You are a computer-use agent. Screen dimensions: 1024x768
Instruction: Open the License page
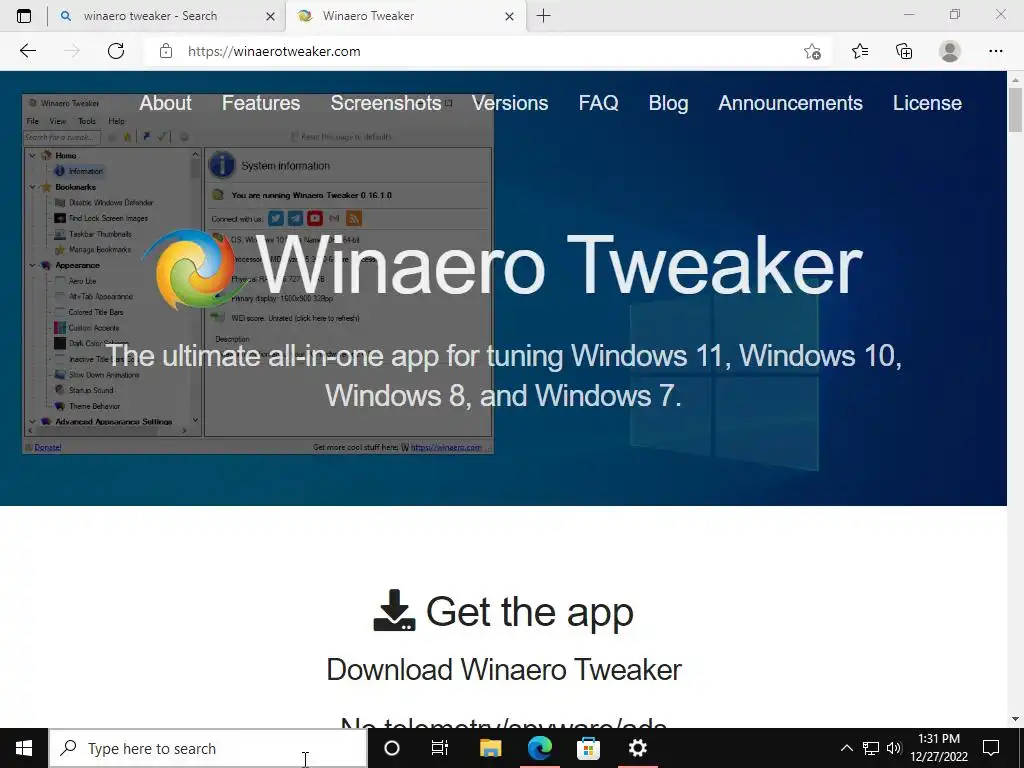click(927, 103)
